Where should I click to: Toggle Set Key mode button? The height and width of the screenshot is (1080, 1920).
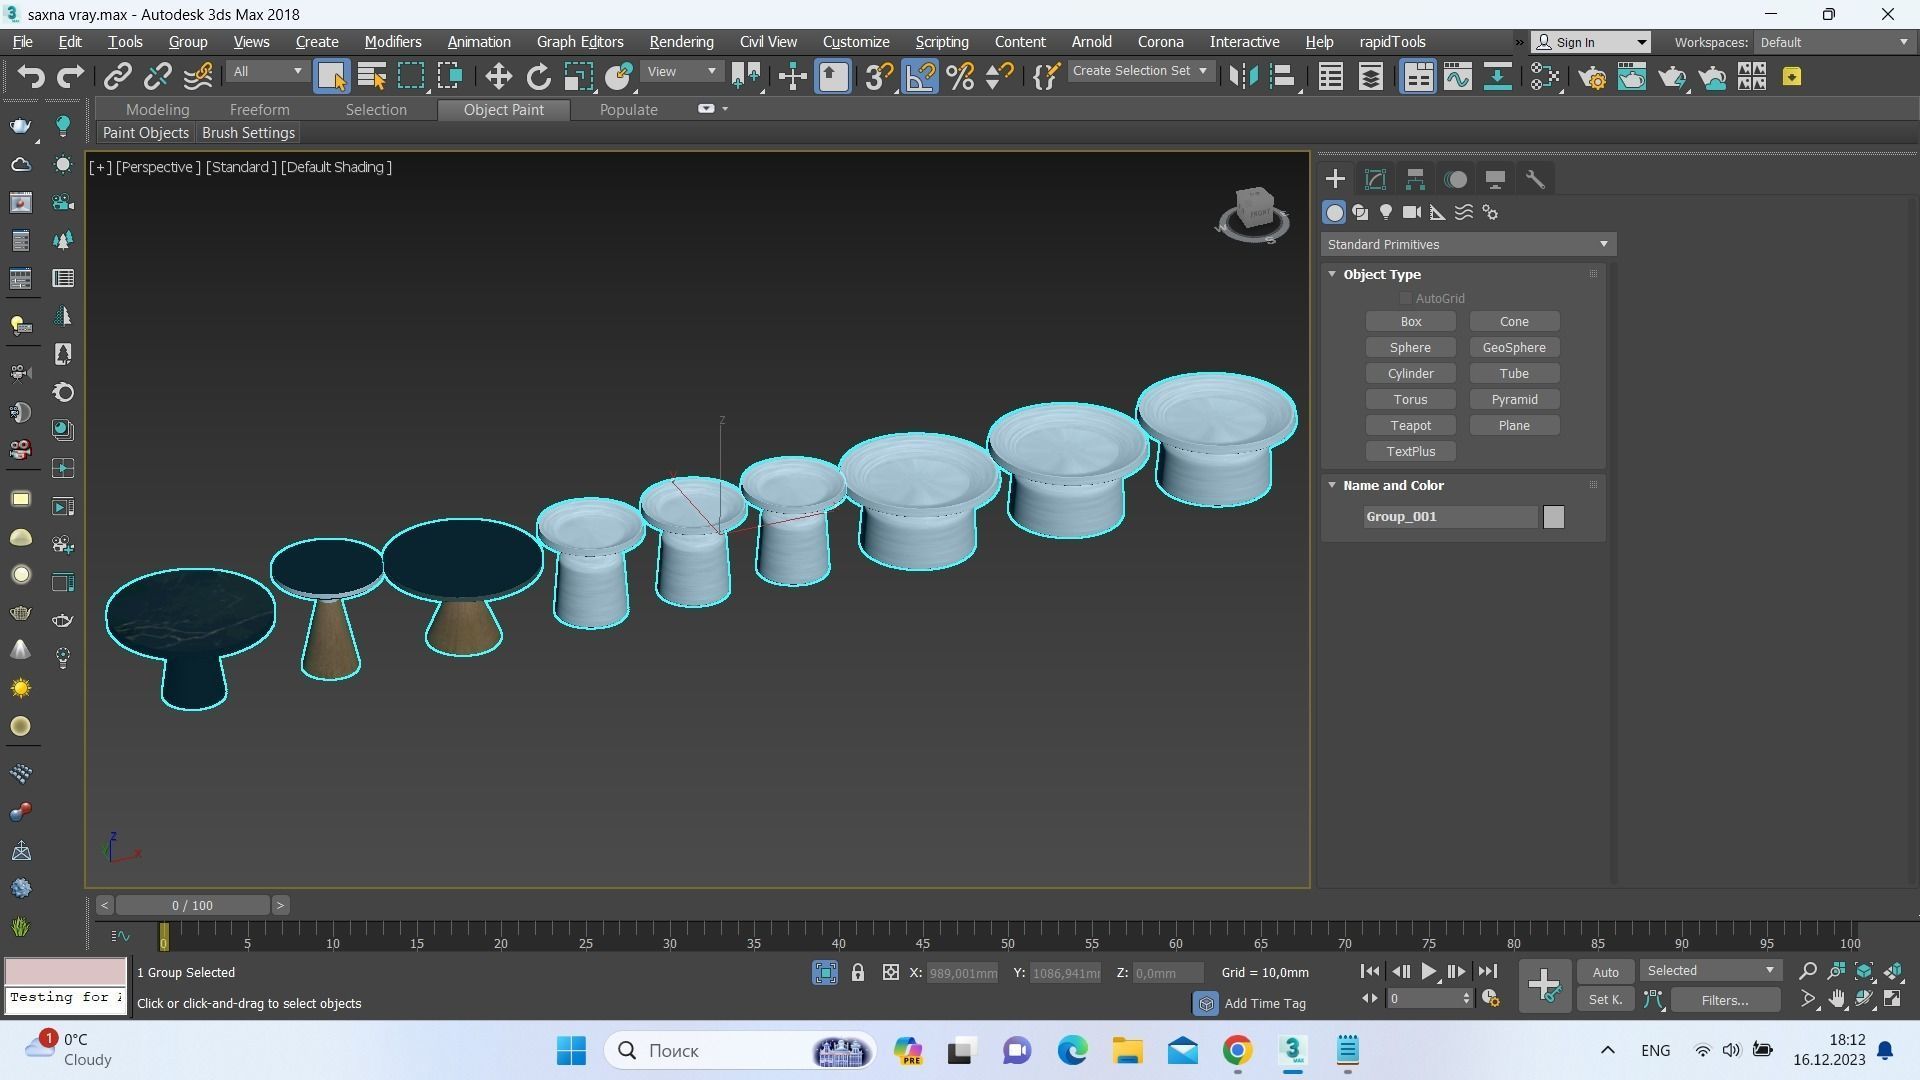click(1605, 999)
